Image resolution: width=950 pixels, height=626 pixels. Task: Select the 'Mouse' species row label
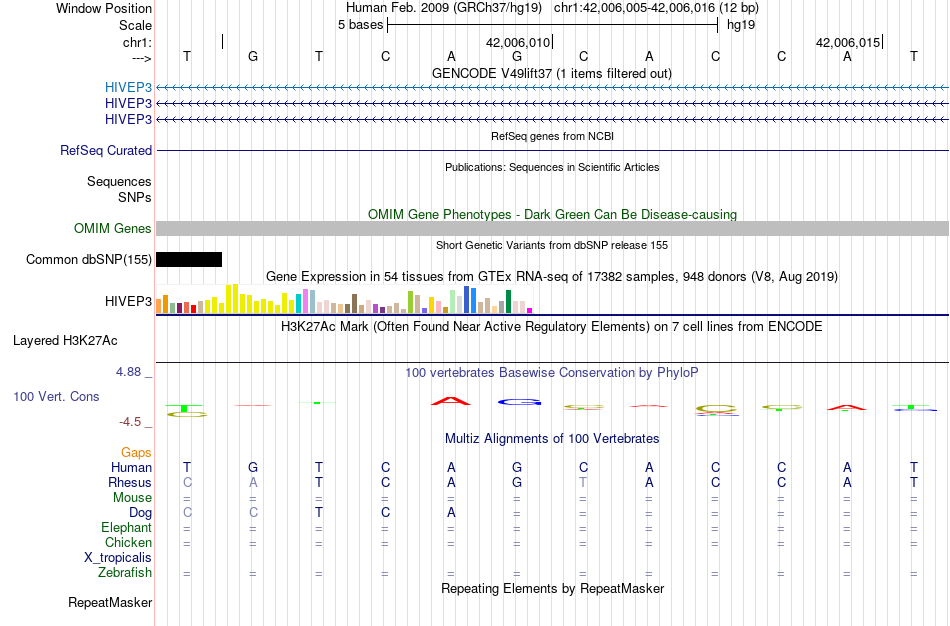pyautogui.click(x=133, y=498)
